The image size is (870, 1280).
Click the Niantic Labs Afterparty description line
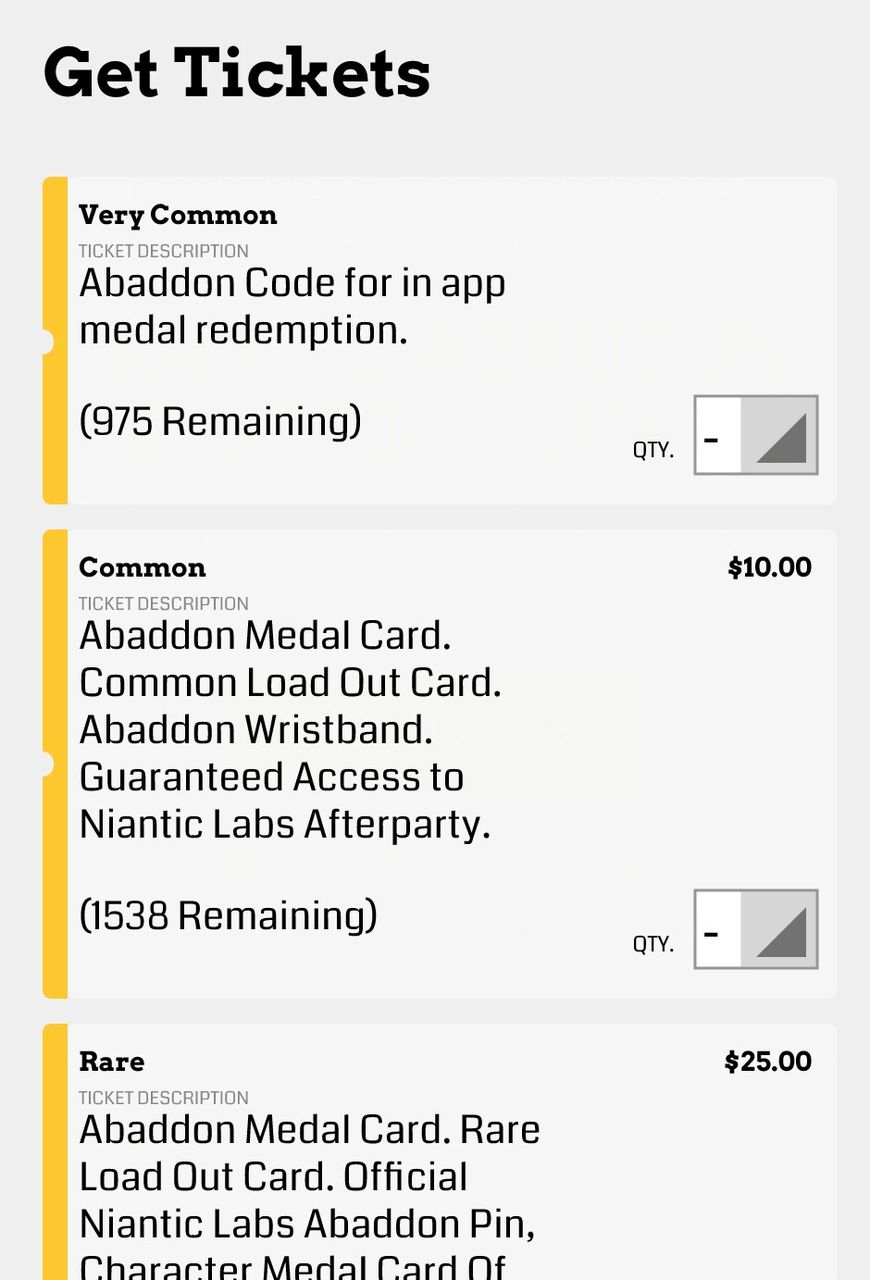point(284,824)
